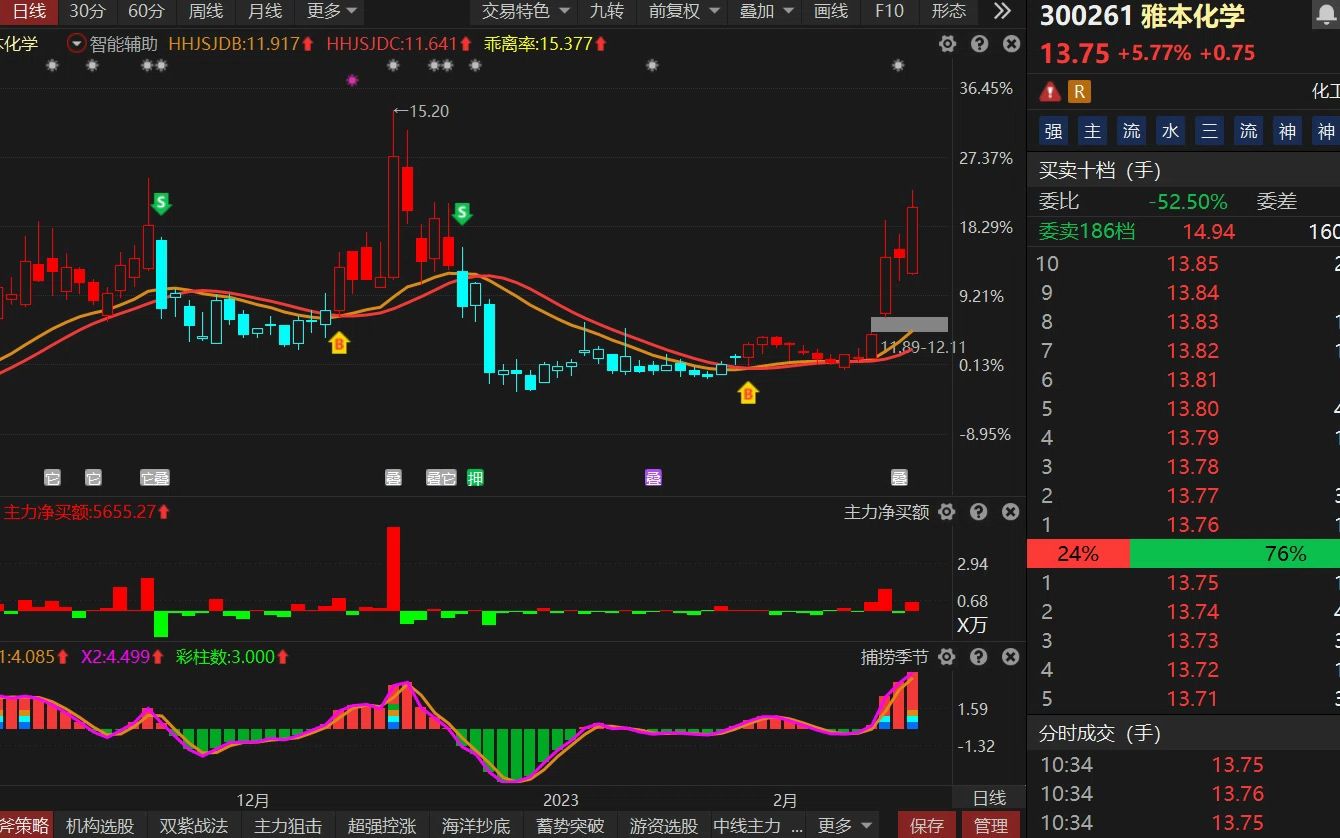
Task: Open F10 company info
Action: 888,11
